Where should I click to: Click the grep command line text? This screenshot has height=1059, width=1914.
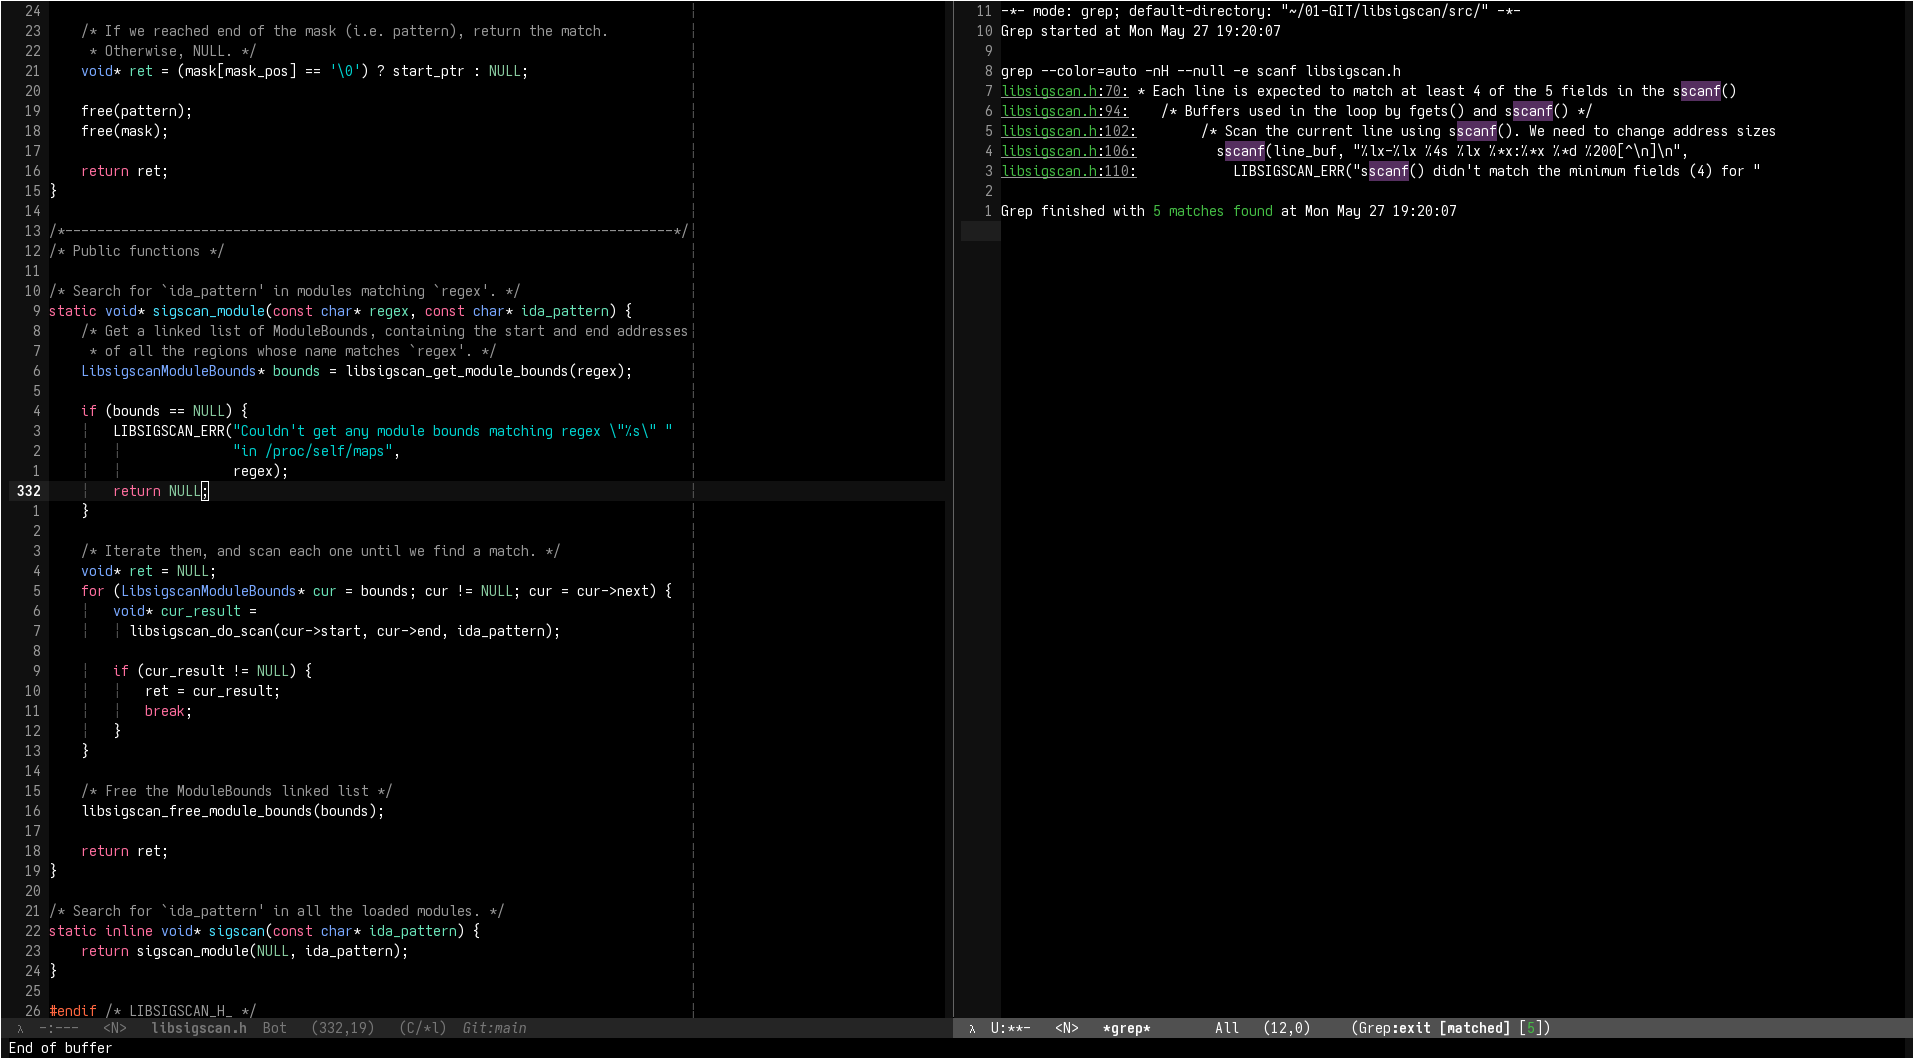[x=1201, y=71]
